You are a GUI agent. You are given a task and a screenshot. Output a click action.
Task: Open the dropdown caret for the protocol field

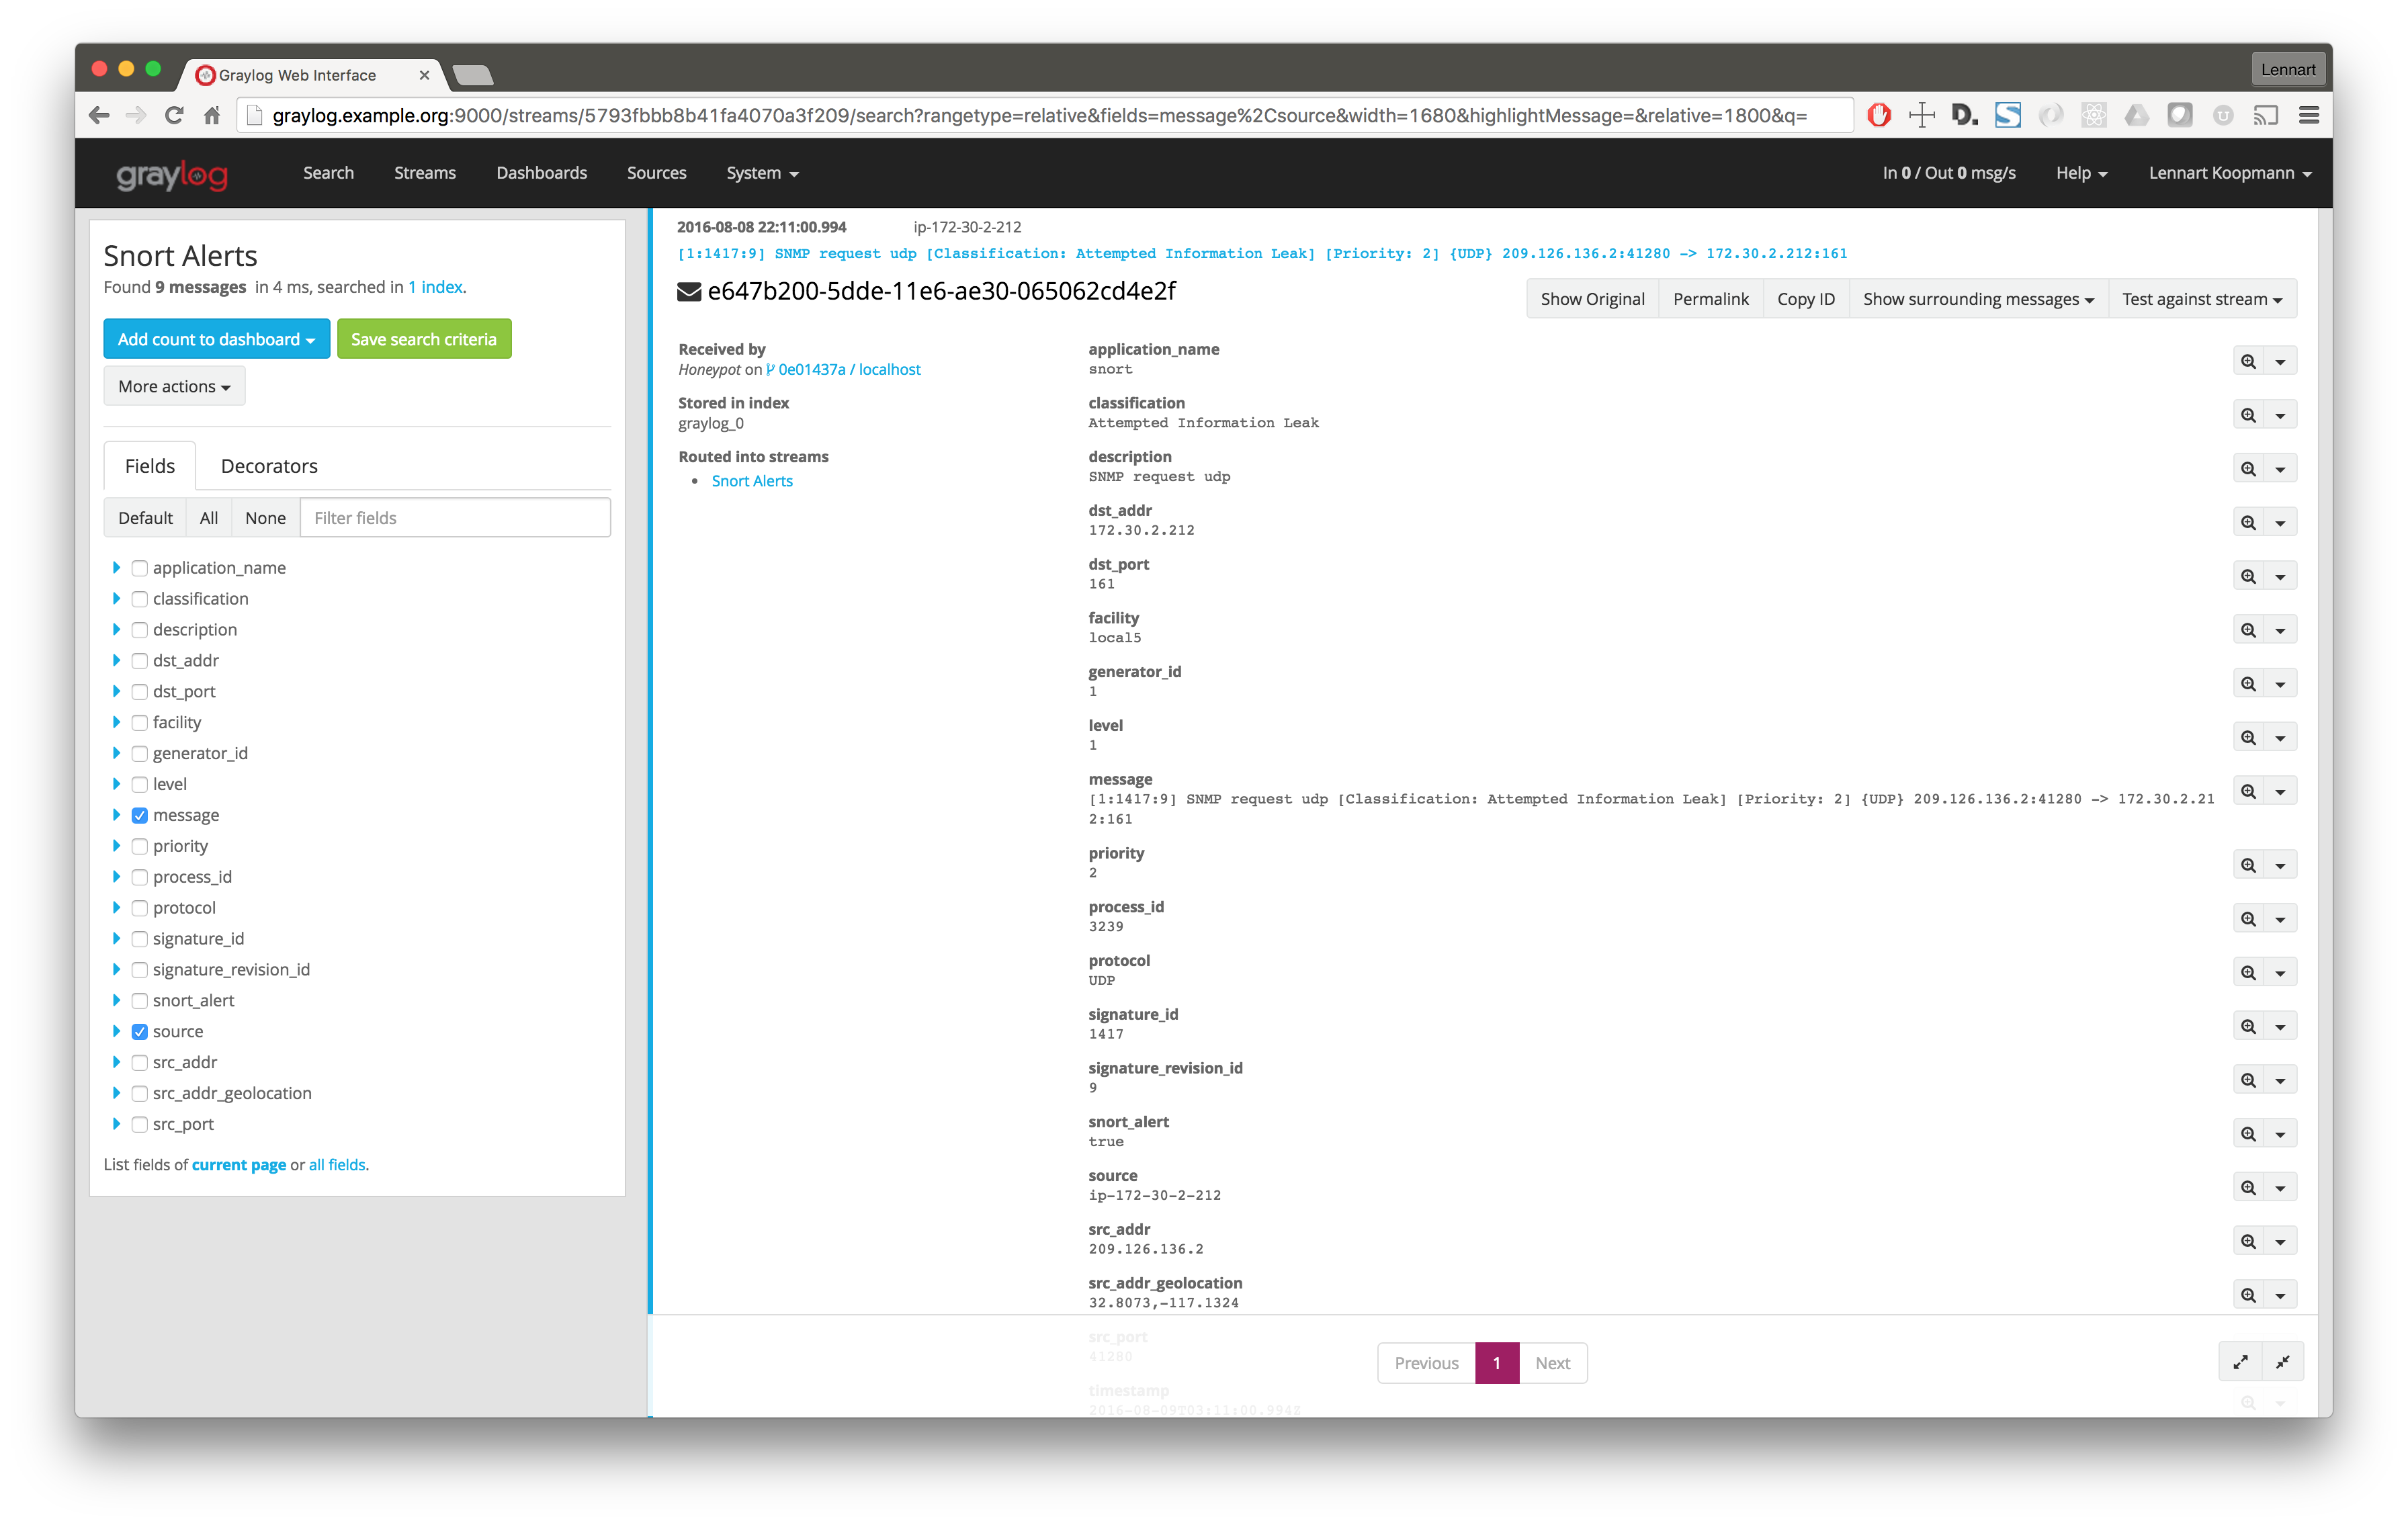2279,973
